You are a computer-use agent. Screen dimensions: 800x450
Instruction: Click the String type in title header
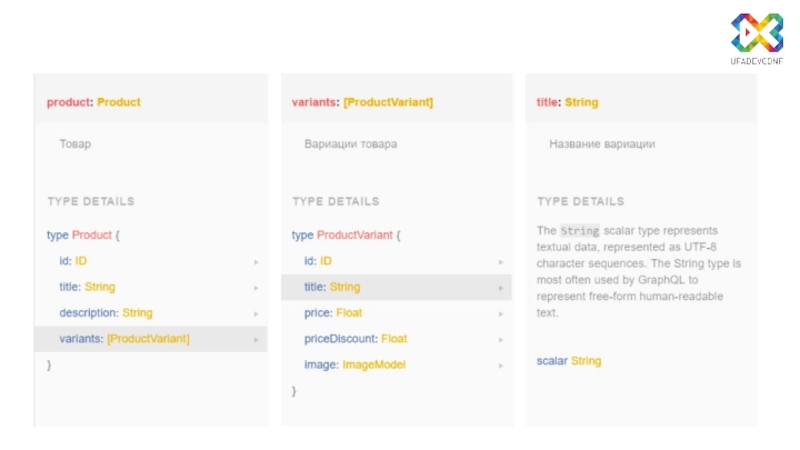(582, 102)
